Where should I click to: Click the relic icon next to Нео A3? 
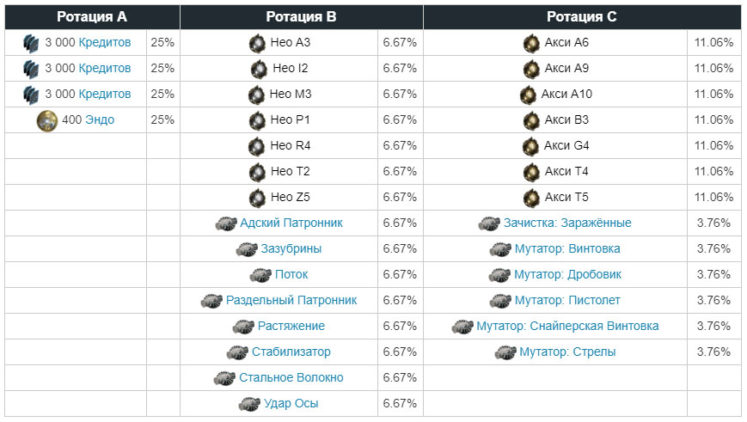tap(257, 43)
